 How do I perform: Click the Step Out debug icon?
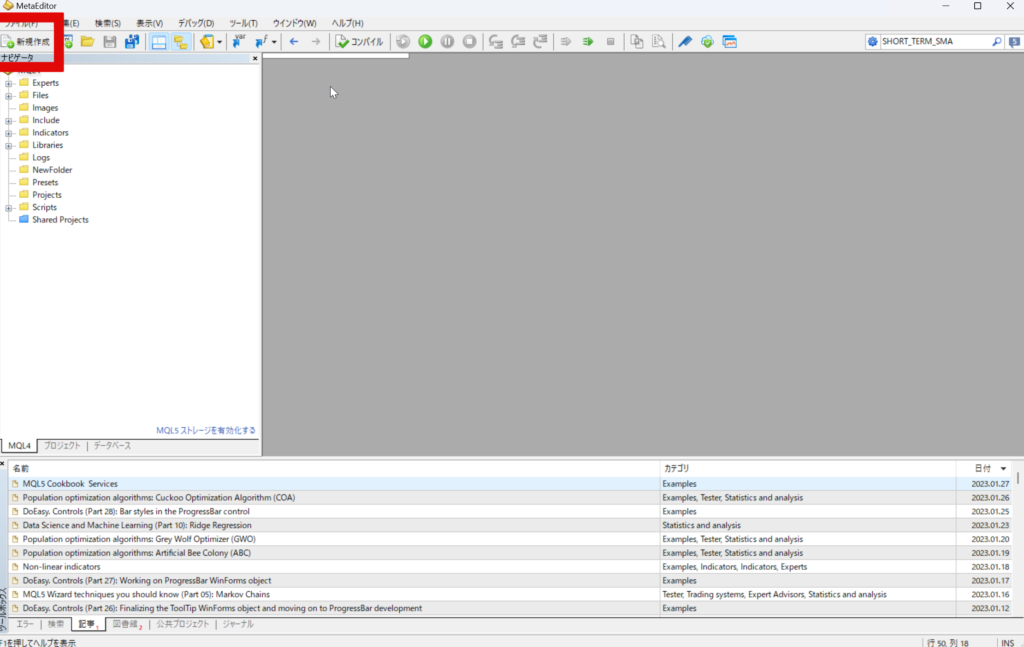tap(540, 42)
